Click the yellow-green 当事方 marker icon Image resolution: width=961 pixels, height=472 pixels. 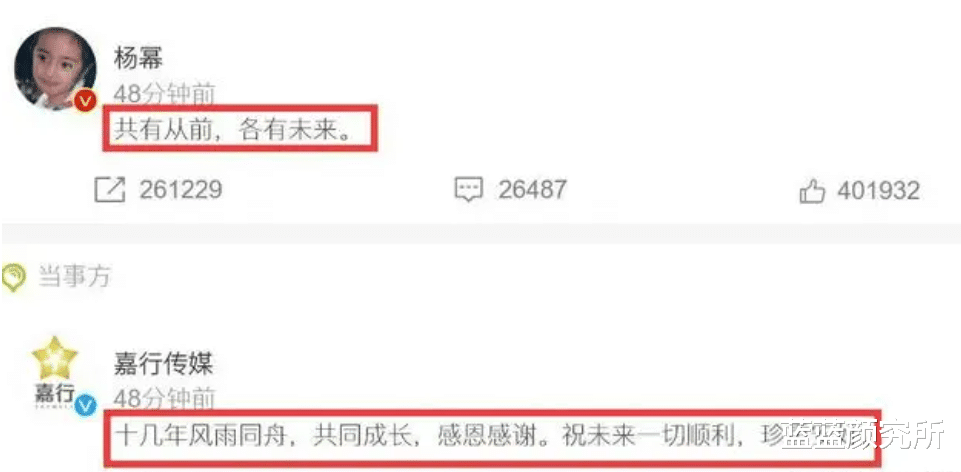click(13, 277)
